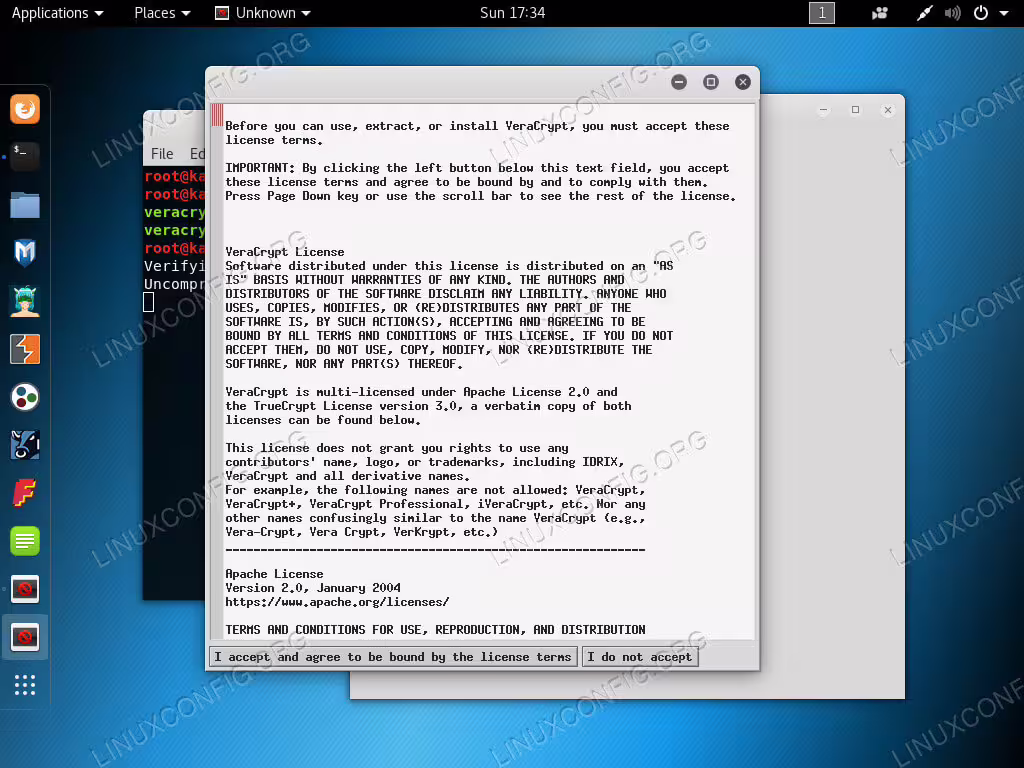The image size is (1024, 768).
Task: Open the green notes dock icon
Action: (x=25, y=541)
